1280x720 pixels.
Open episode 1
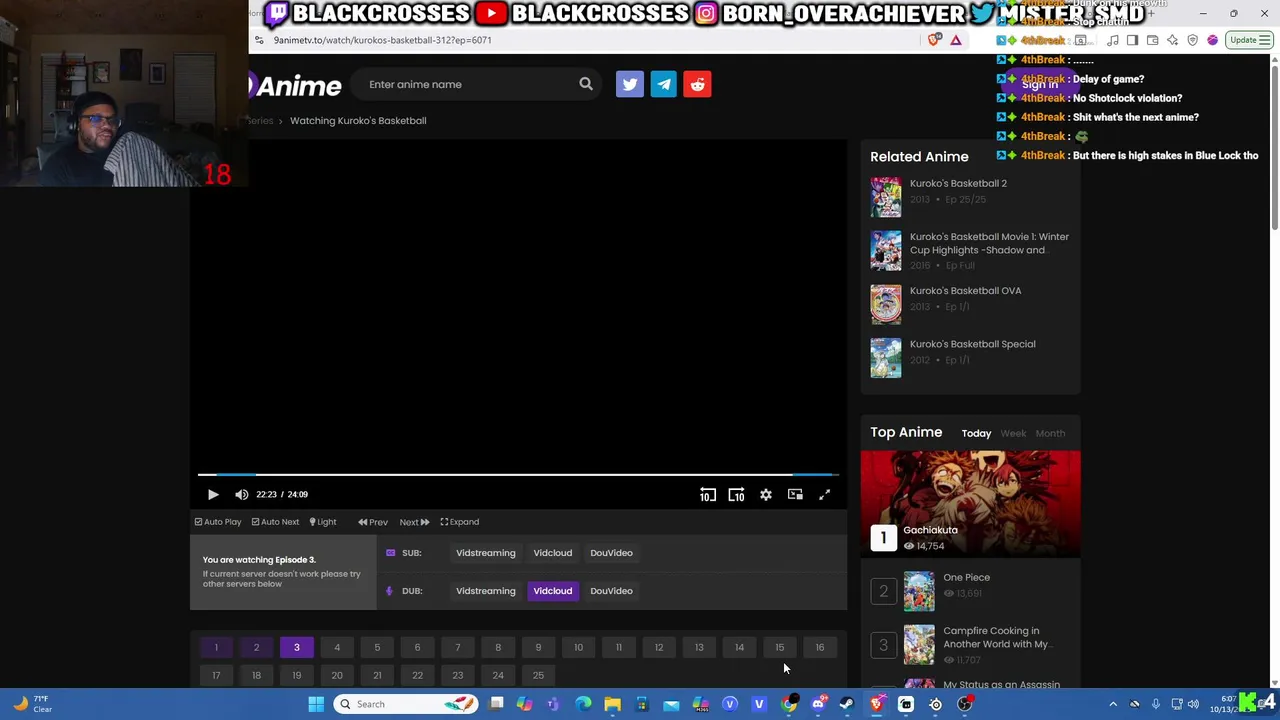pyautogui.click(x=216, y=647)
